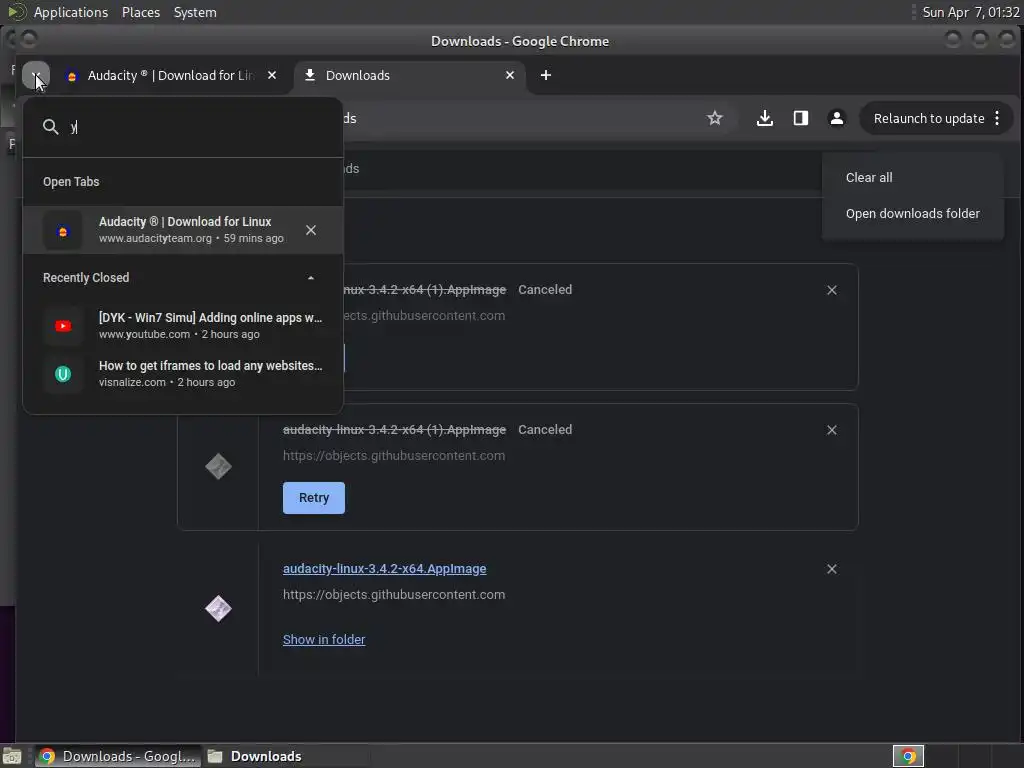
Task: Open the System menu
Action: [195, 12]
